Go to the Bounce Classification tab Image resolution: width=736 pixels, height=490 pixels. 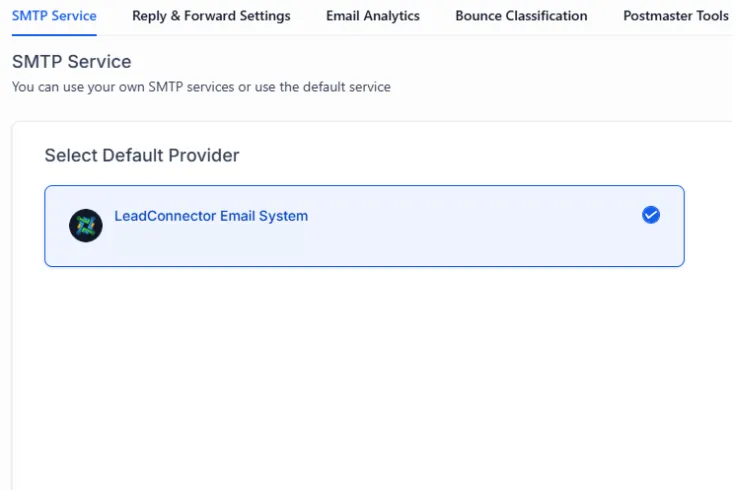[521, 16]
